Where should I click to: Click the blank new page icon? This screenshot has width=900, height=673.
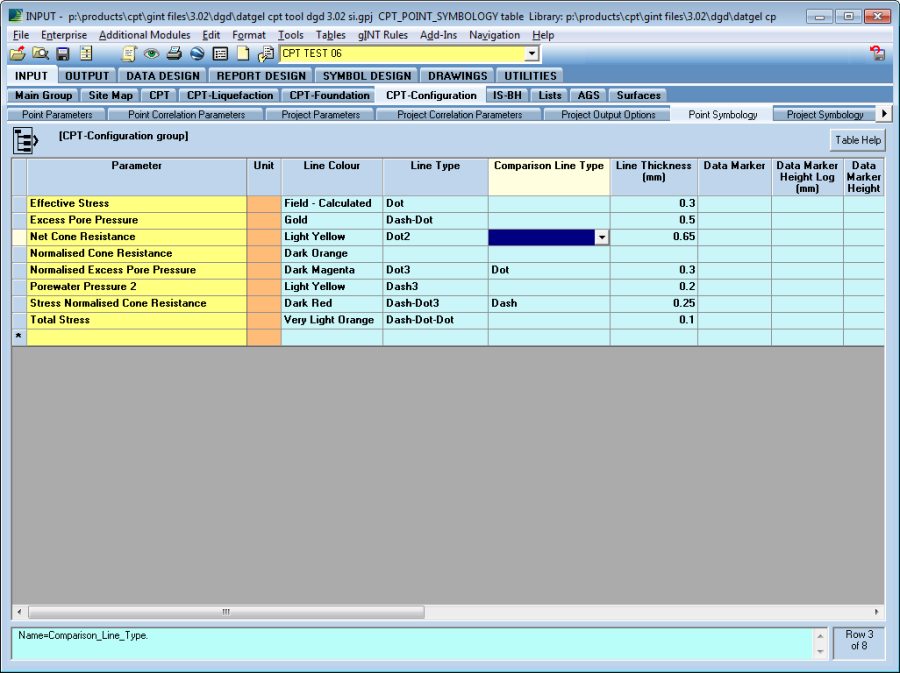[x=243, y=54]
